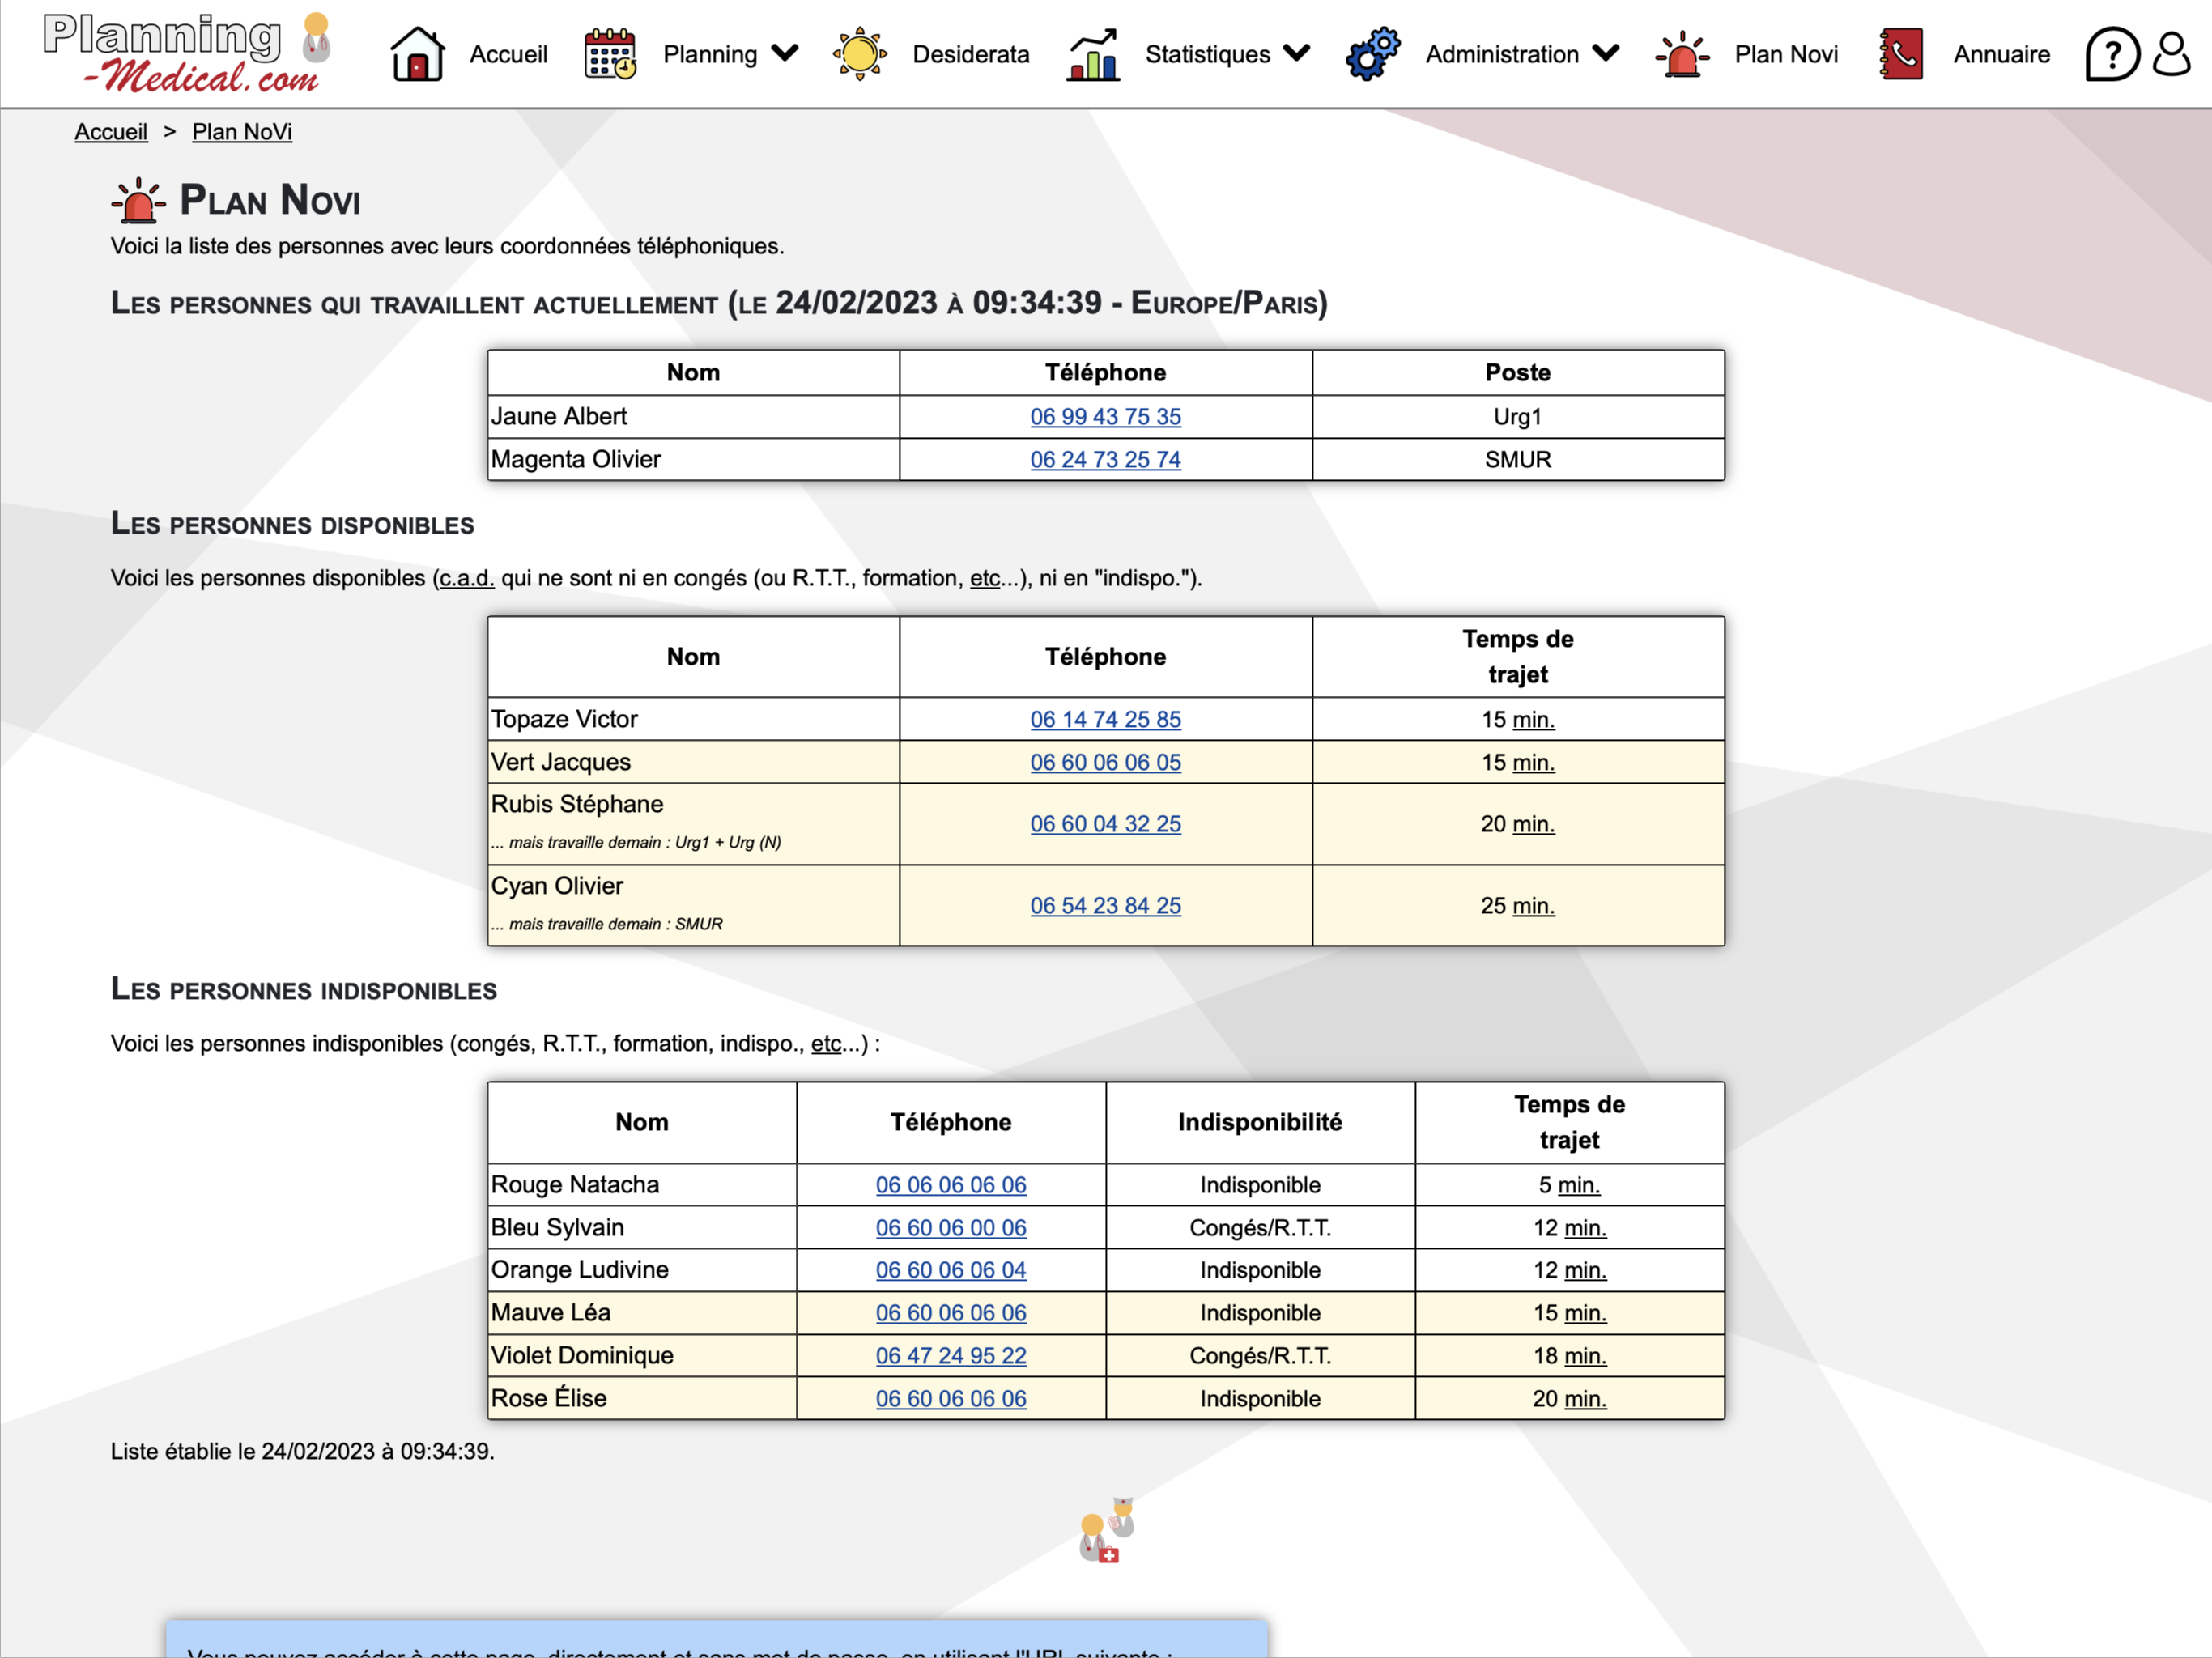Open the help question mark icon

coord(2111,54)
